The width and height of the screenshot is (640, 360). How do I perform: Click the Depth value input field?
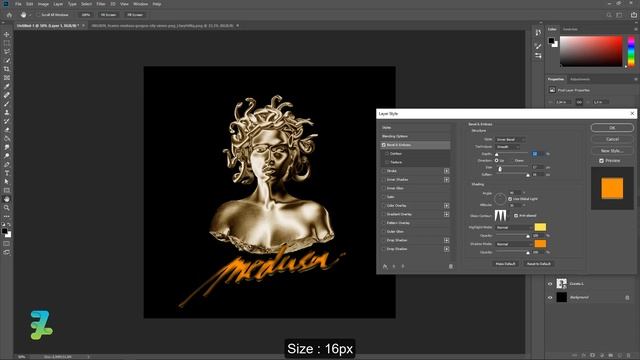[x=537, y=153]
